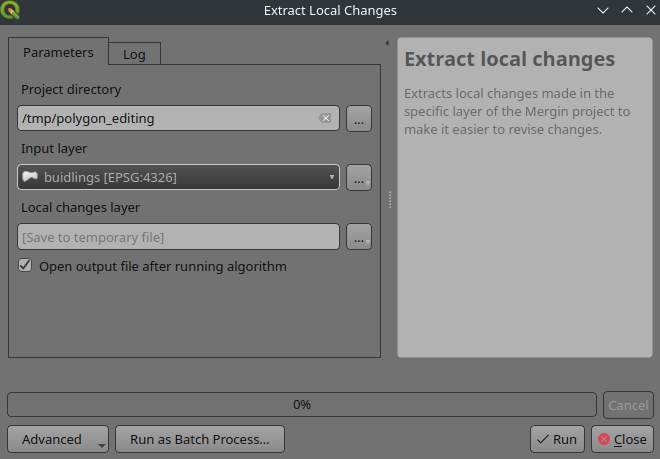Open the Advanced options menu

coord(58,439)
